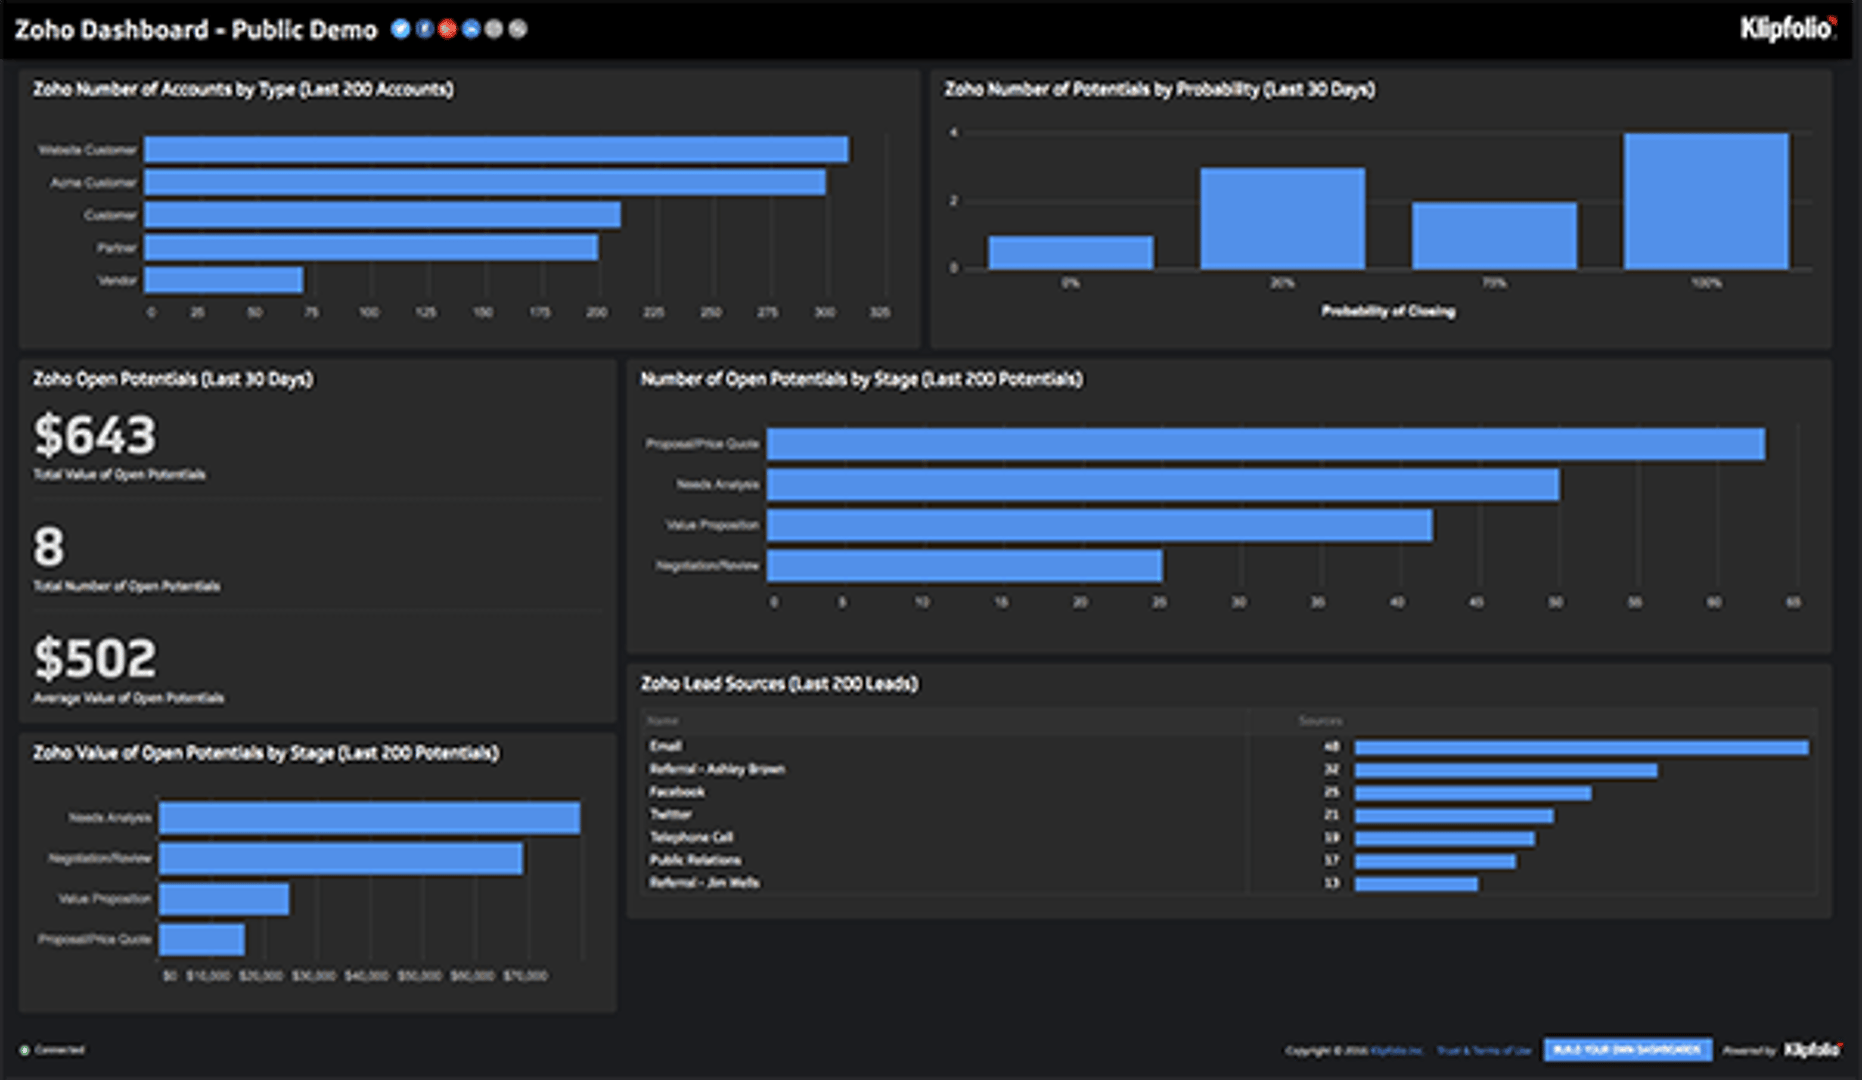
Task: Select Value Proposition bar in stage count chart
Action: click(1100, 525)
